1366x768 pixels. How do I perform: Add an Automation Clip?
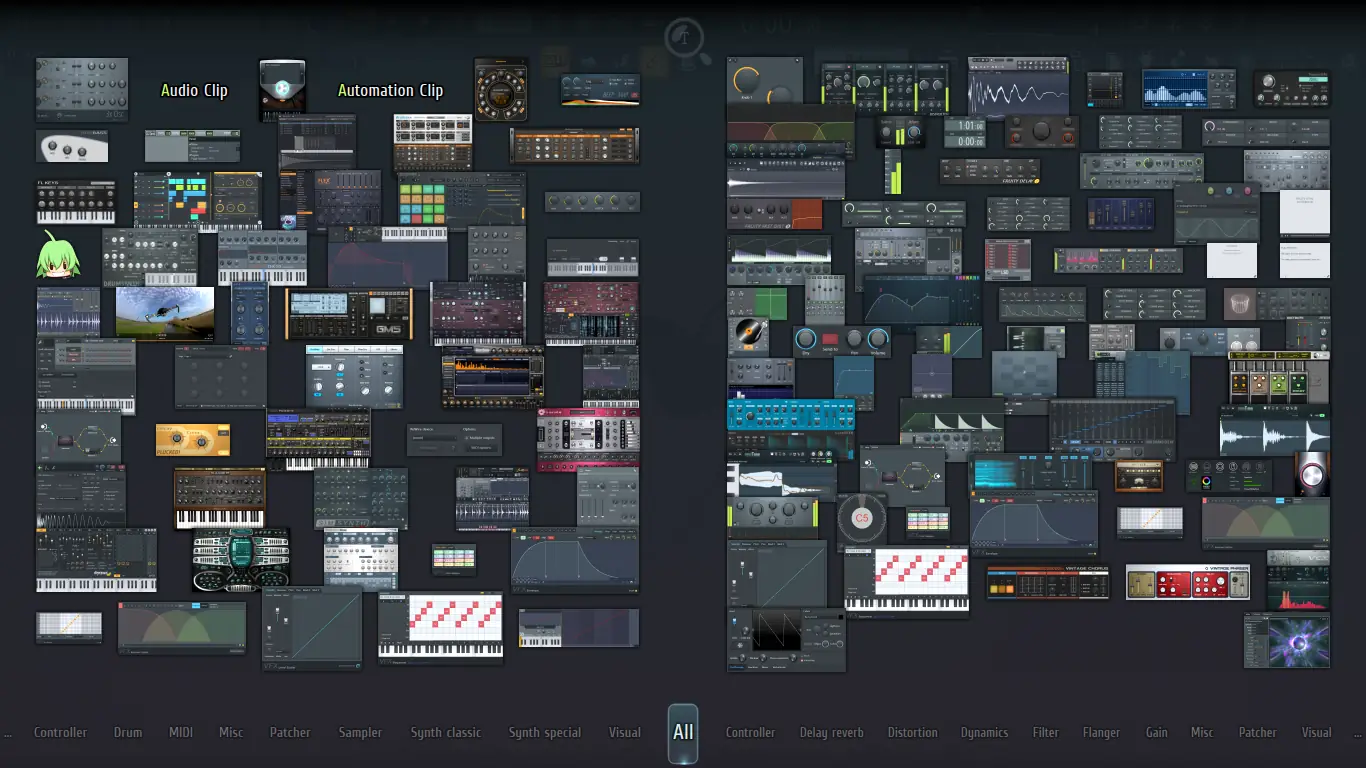click(x=390, y=90)
